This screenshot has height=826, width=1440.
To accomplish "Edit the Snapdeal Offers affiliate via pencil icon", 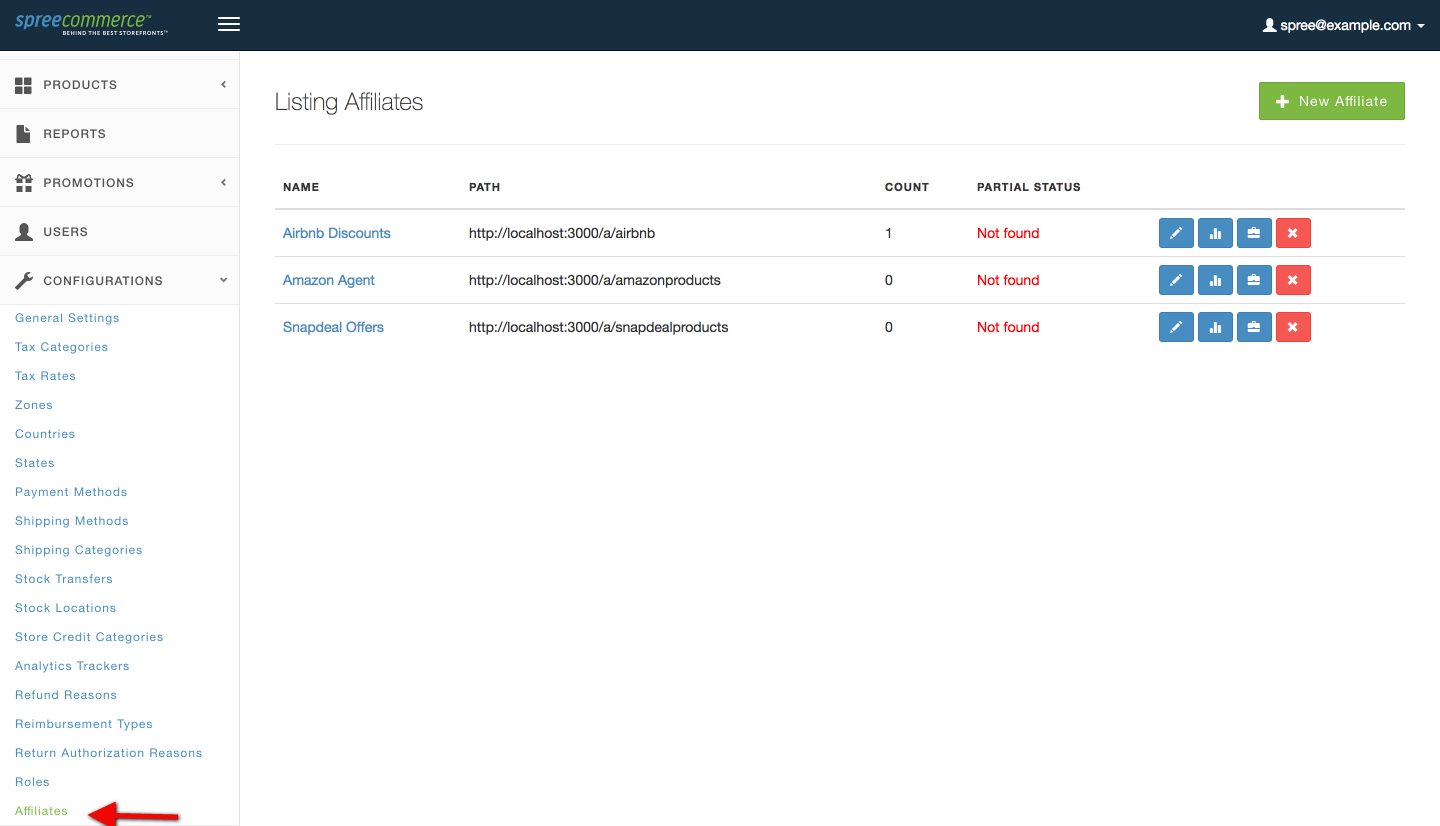I will (x=1176, y=327).
